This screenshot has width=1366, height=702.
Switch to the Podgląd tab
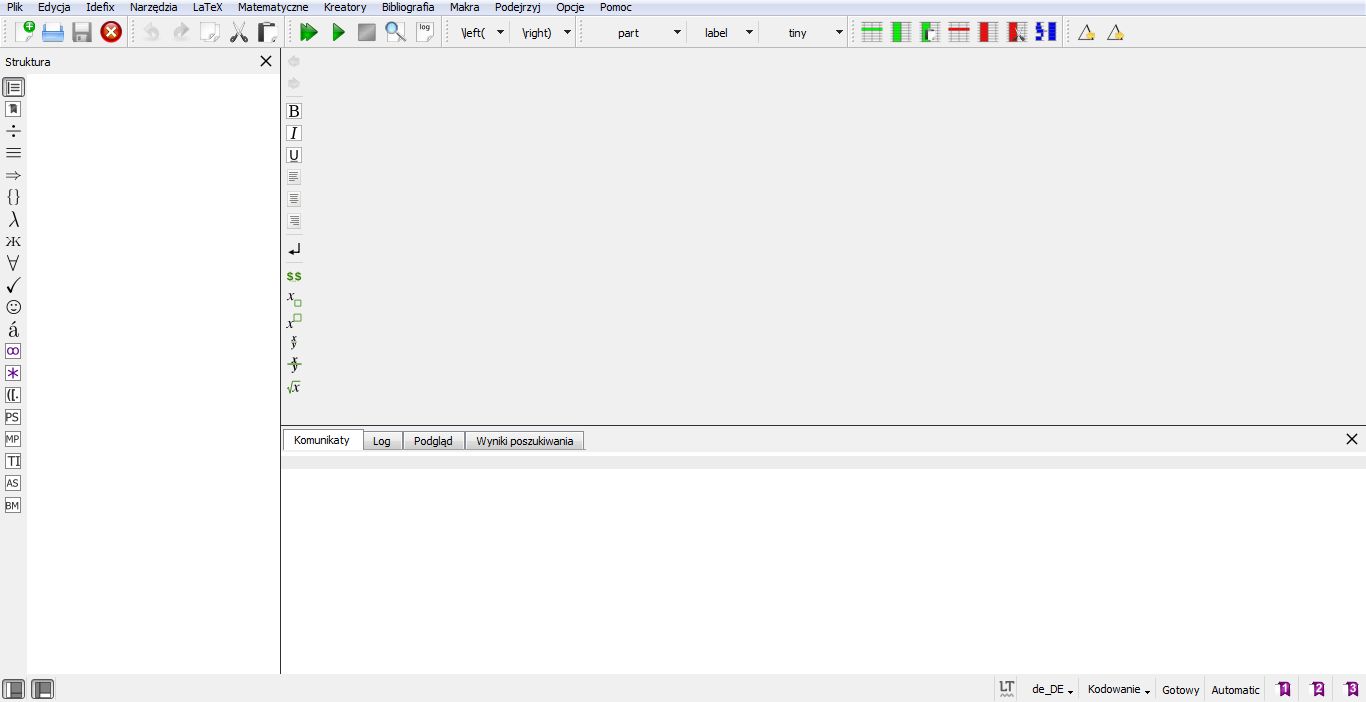(433, 441)
